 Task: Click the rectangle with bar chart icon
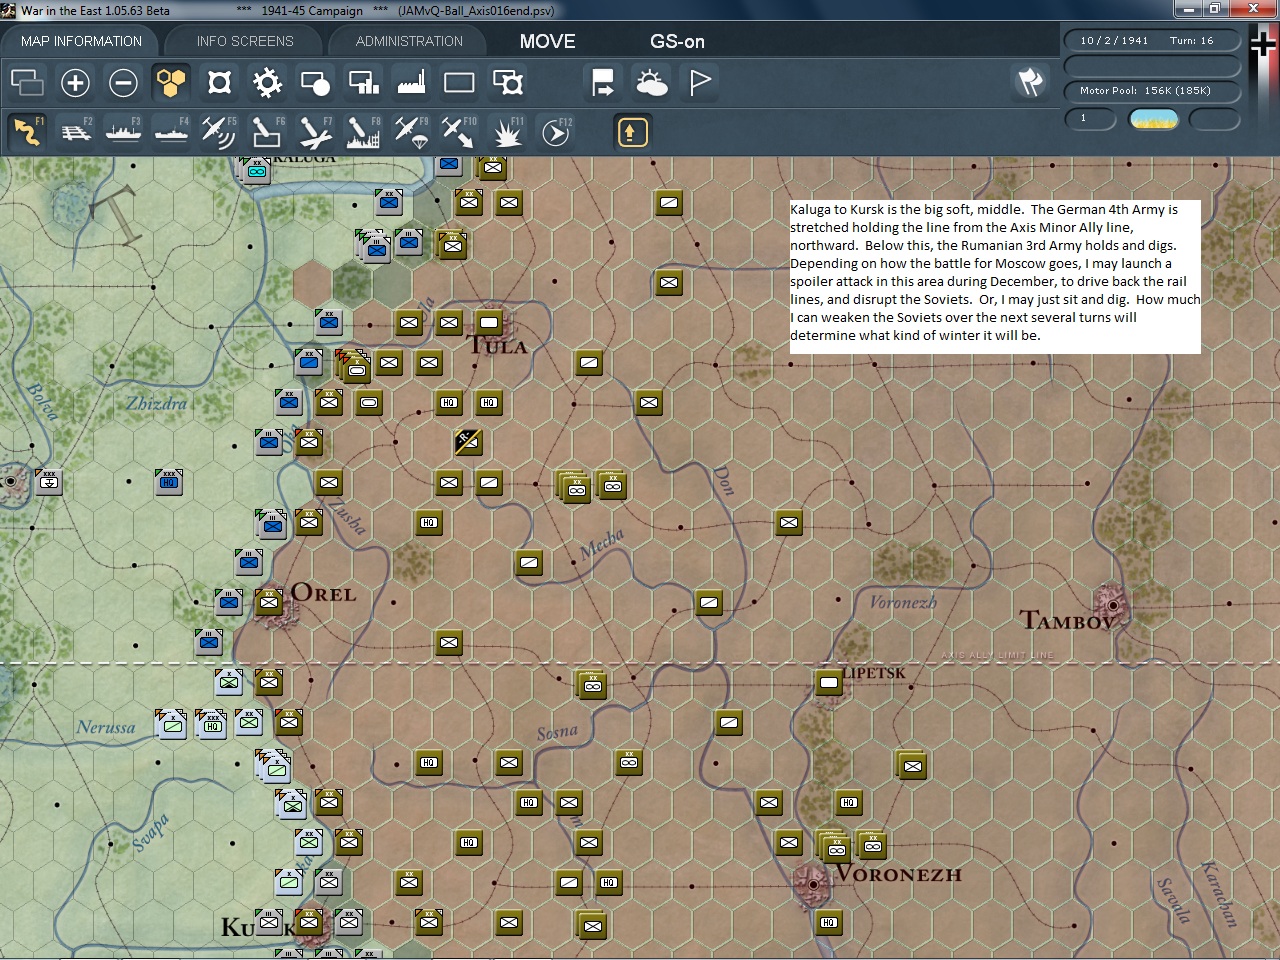[x=363, y=82]
